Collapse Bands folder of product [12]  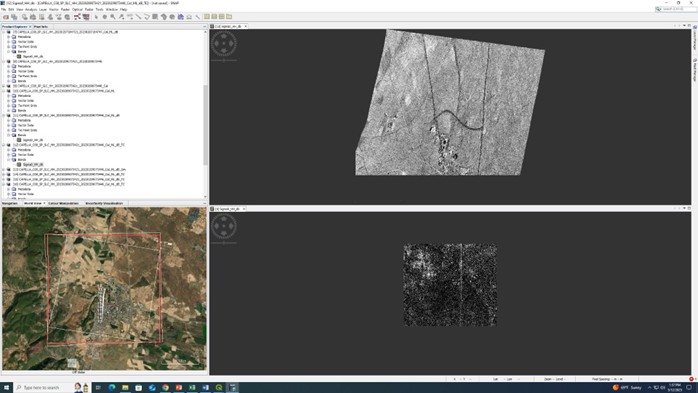(8, 159)
